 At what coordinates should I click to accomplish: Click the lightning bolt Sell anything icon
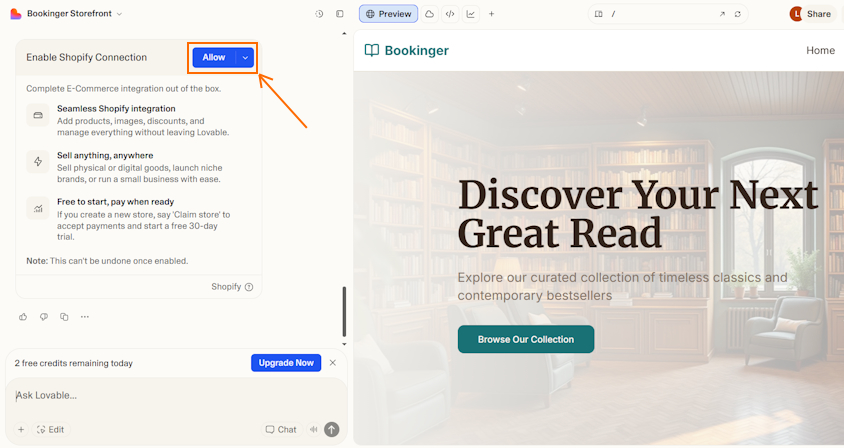[38, 162]
